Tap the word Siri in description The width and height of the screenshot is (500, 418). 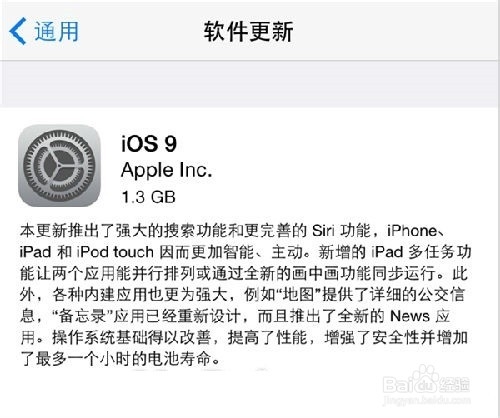325,231
